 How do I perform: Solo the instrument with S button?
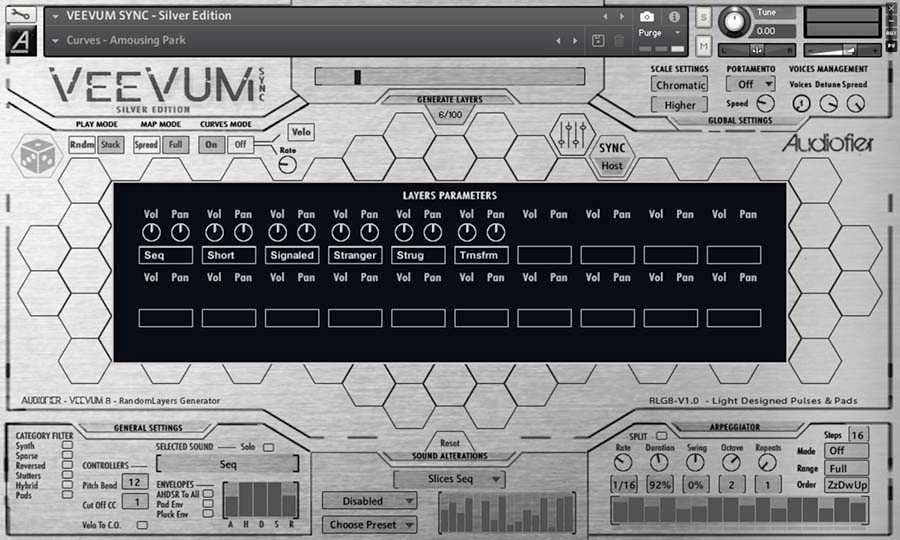(704, 18)
